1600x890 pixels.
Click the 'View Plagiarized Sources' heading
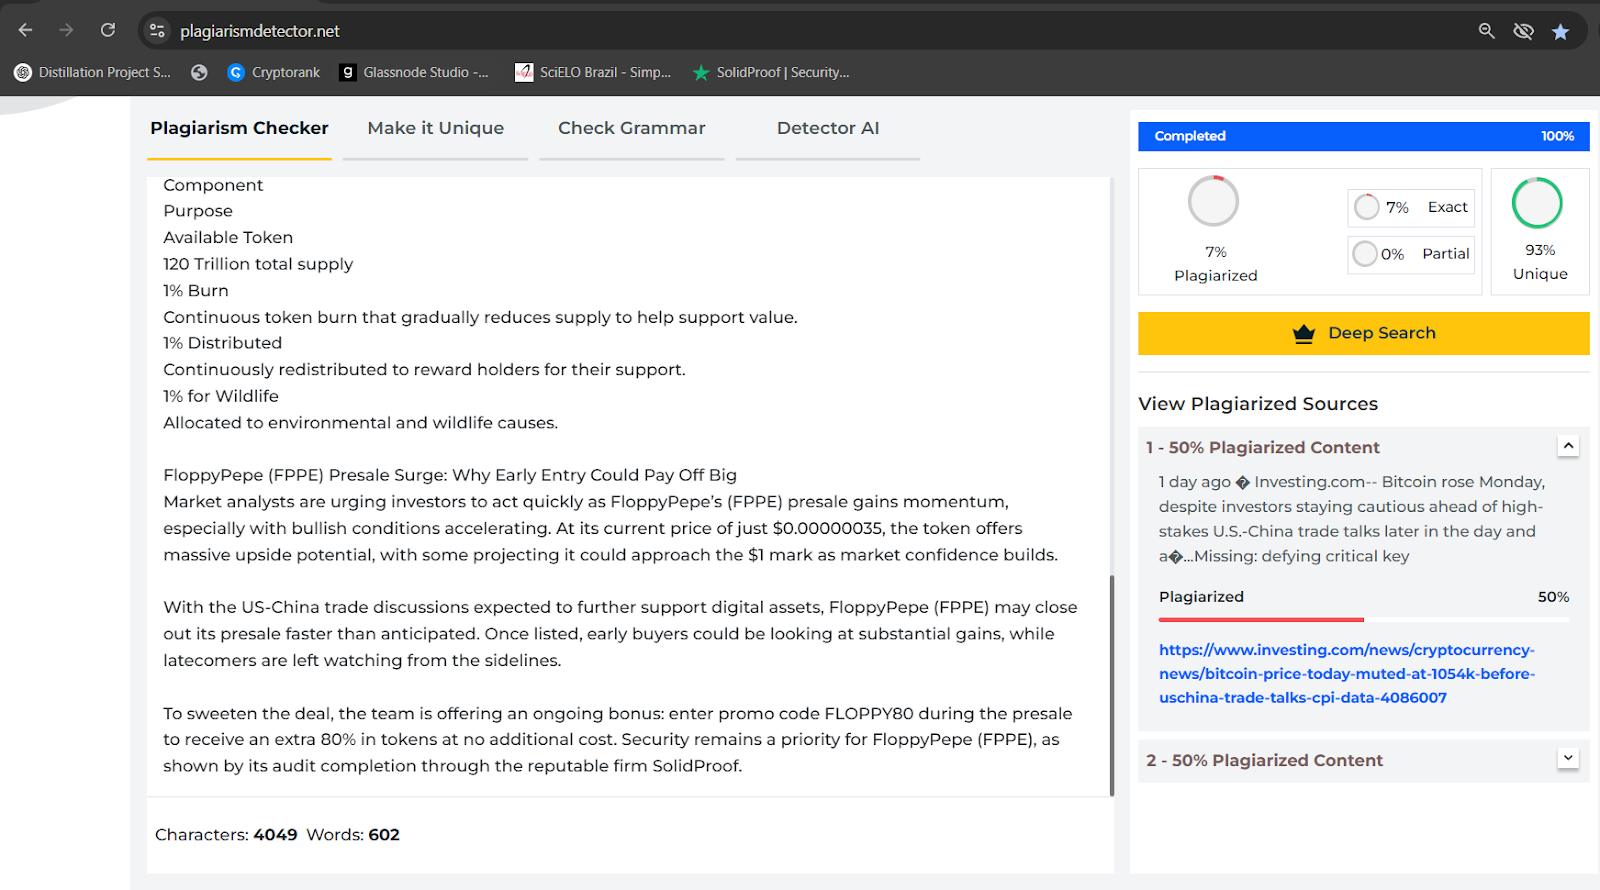[x=1258, y=404]
